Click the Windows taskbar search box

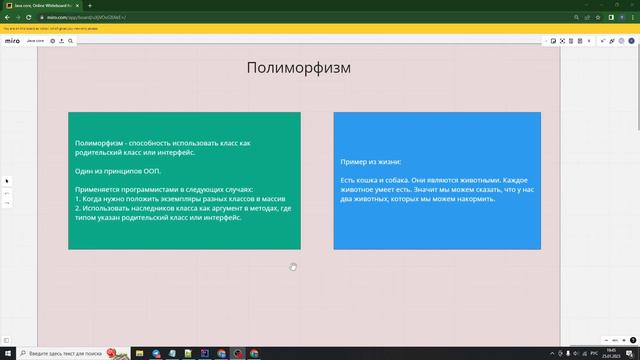[73, 353]
